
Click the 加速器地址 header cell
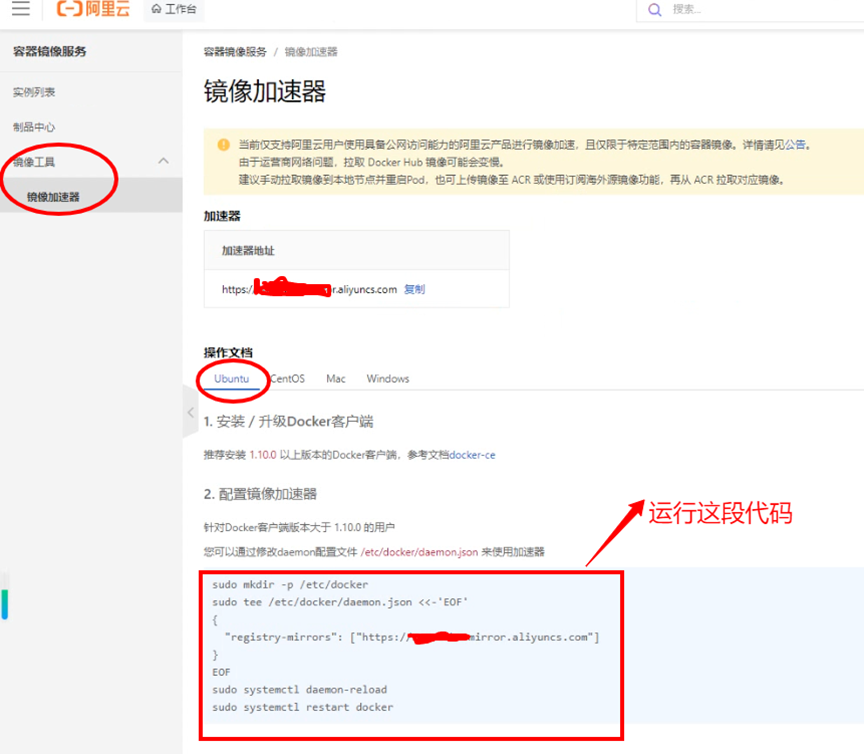pyautogui.click(x=357, y=251)
